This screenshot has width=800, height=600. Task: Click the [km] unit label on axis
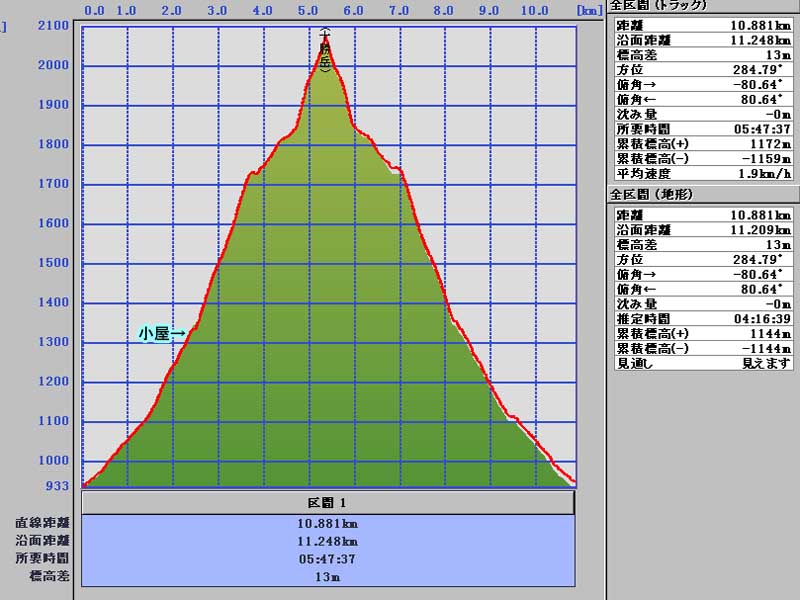coord(588,11)
